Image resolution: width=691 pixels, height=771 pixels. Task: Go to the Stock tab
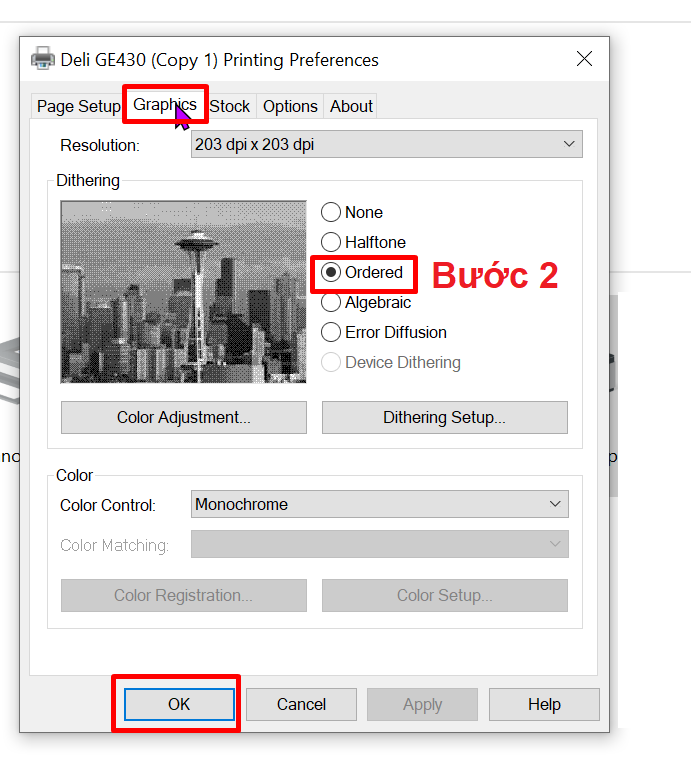(230, 106)
